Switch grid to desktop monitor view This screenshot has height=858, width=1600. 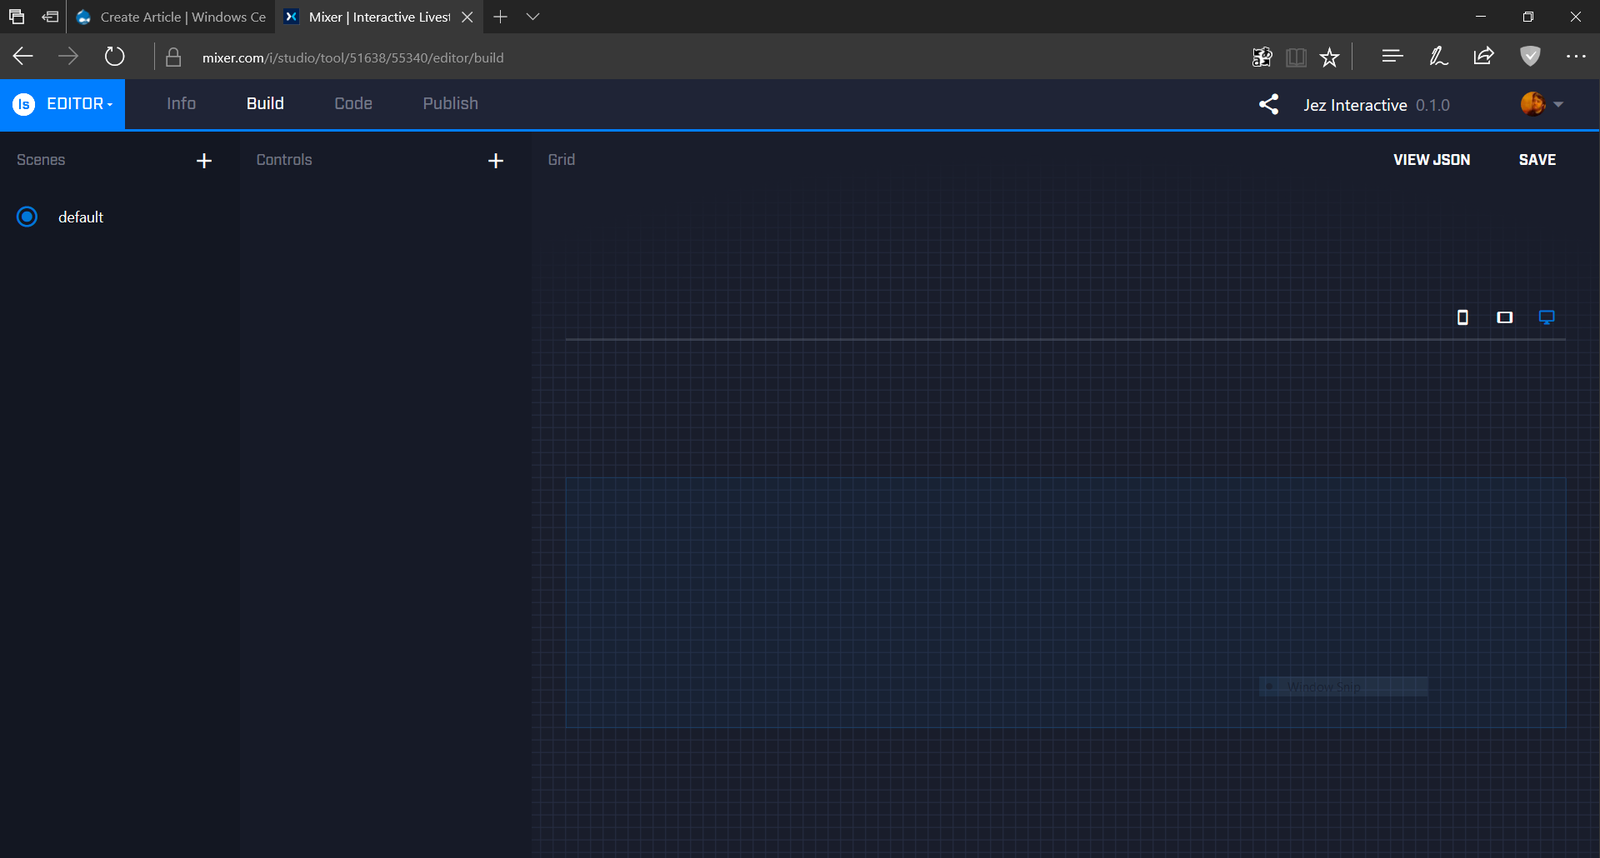(1546, 317)
